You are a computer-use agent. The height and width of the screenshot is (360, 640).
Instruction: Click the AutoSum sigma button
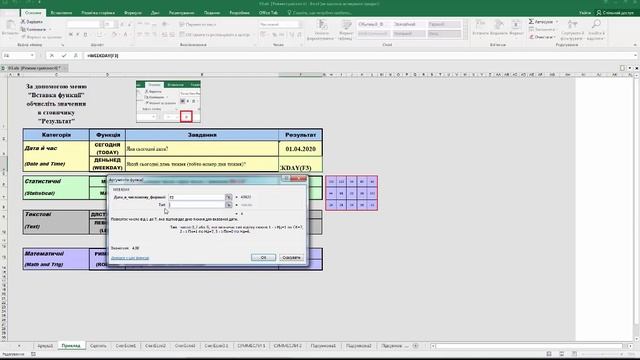coord(541,22)
